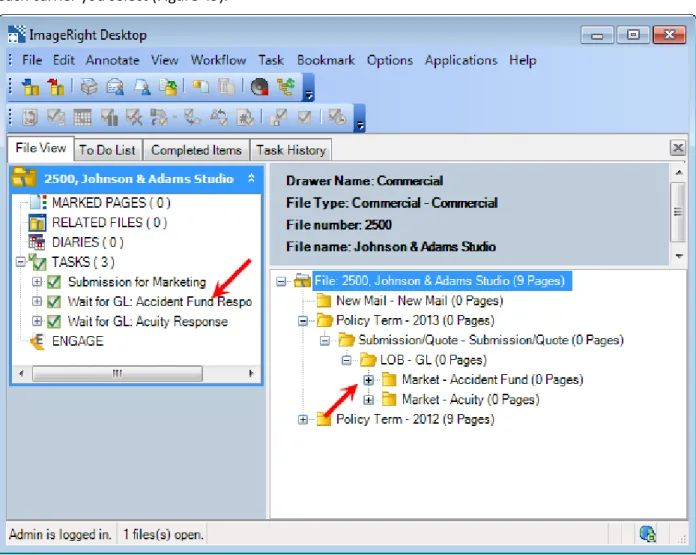Collapse the Policy Term - 2013 folder
The height and width of the screenshot is (555, 696).
coord(303,320)
